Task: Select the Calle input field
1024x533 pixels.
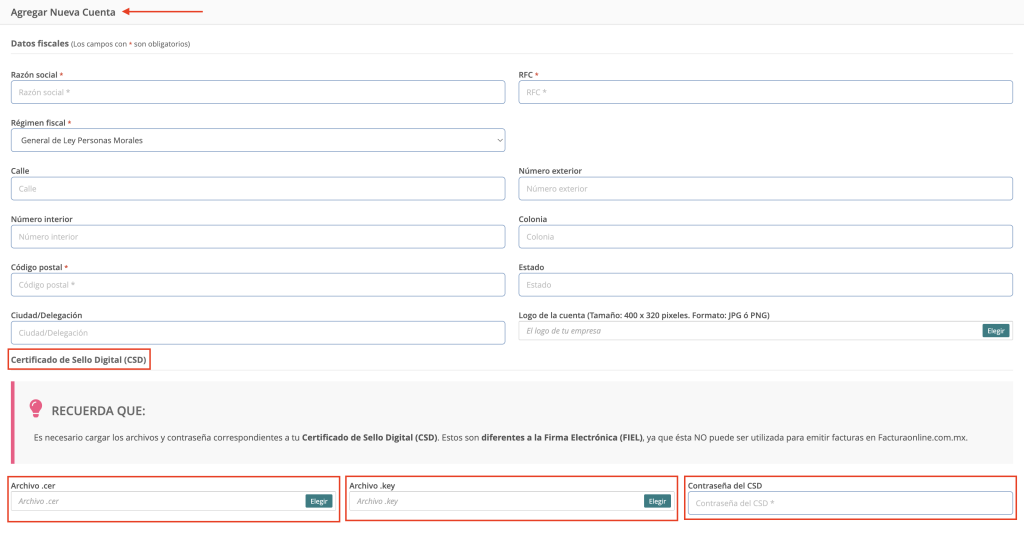Action: click(257, 188)
